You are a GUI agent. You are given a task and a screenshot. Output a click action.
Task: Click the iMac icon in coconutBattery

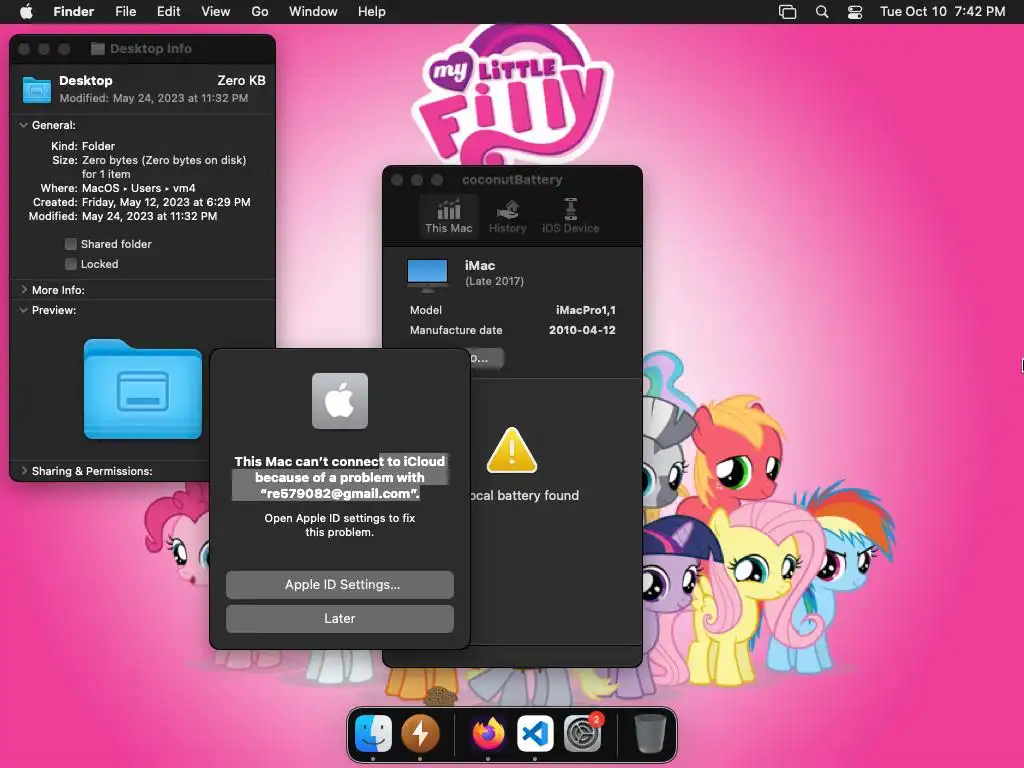(427, 275)
